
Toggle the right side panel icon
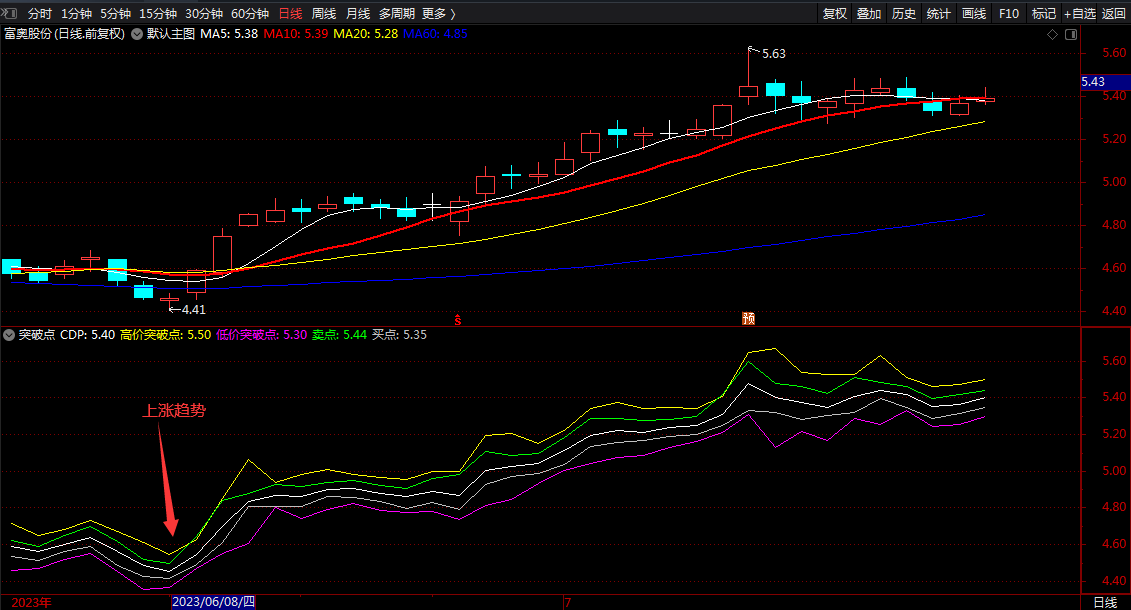(x=1071, y=35)
